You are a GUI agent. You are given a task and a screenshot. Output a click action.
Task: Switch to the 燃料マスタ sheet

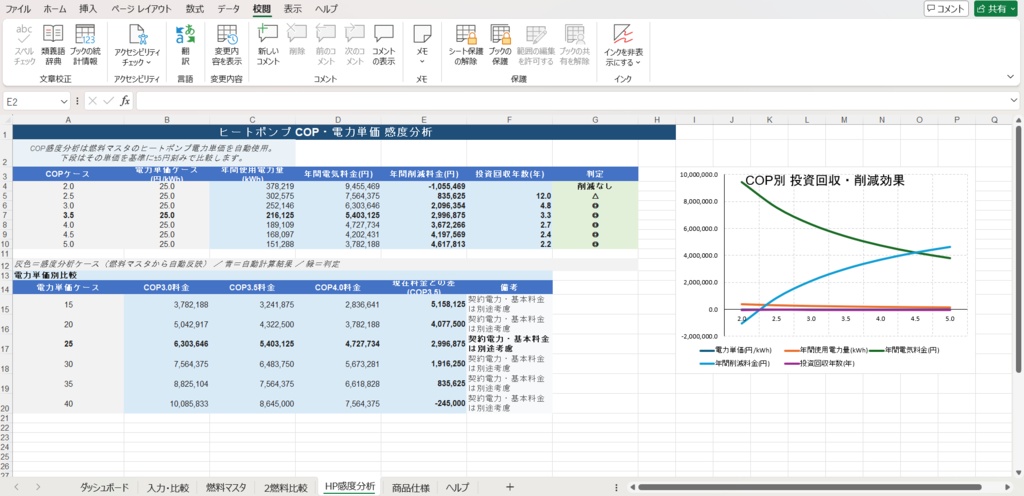pos(226,487)
